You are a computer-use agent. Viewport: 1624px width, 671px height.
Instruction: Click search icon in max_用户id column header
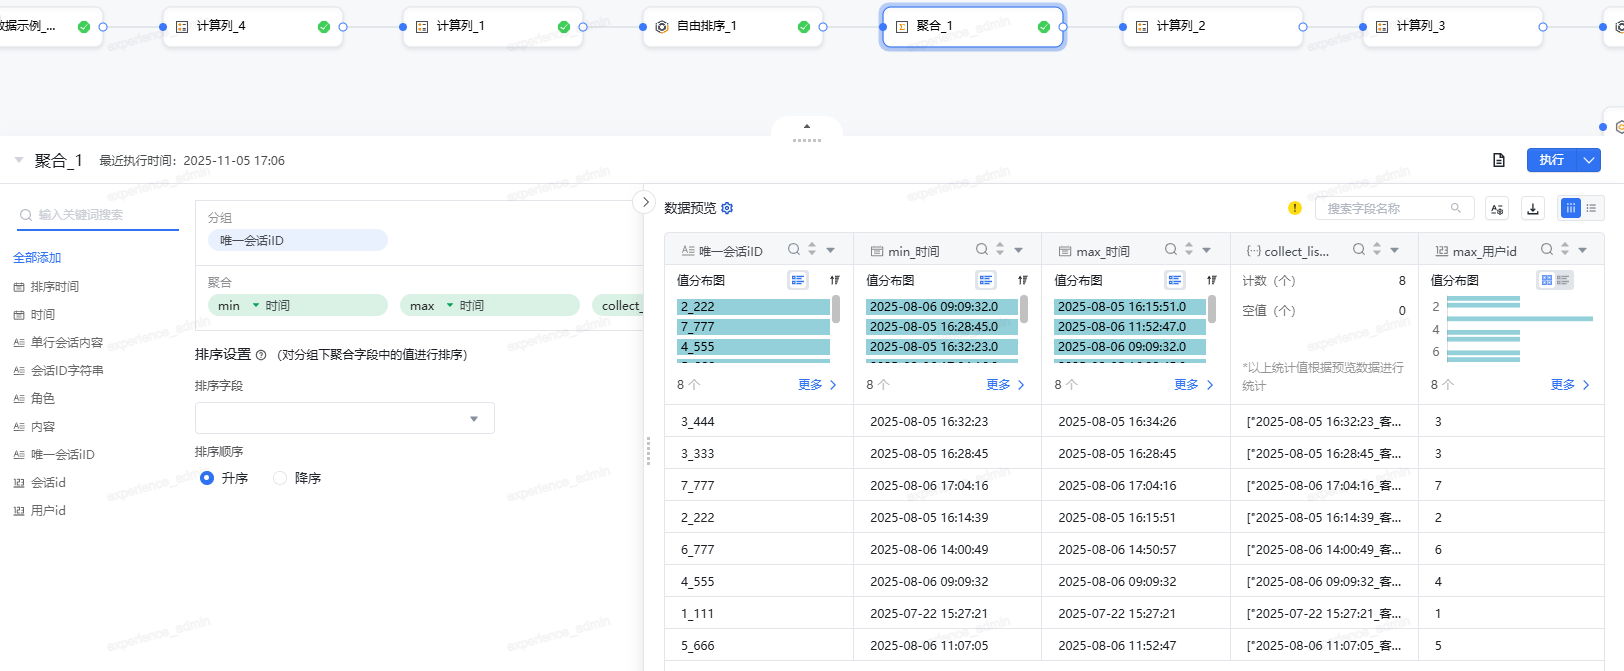1547,250
